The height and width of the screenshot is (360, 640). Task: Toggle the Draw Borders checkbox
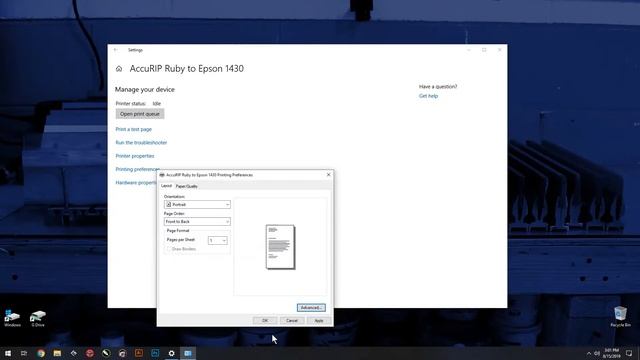(x=168, y=249)
